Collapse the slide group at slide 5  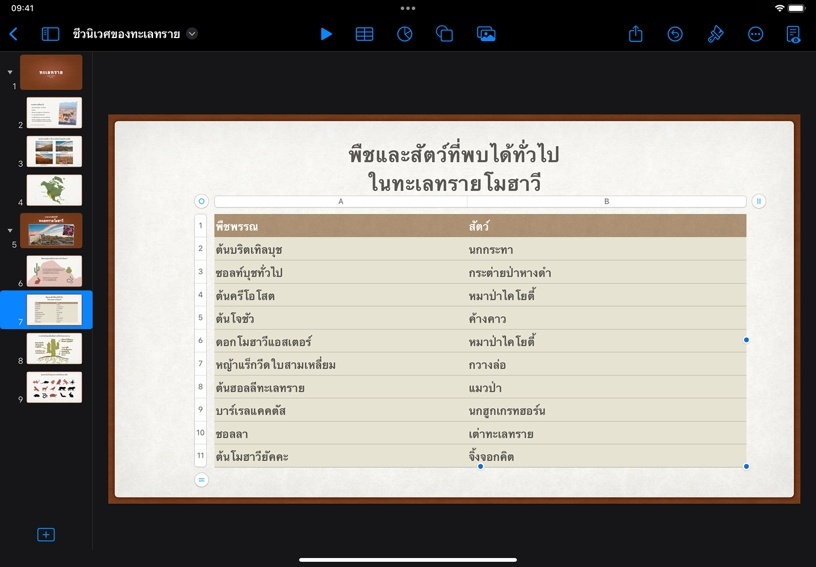point(10,230)
